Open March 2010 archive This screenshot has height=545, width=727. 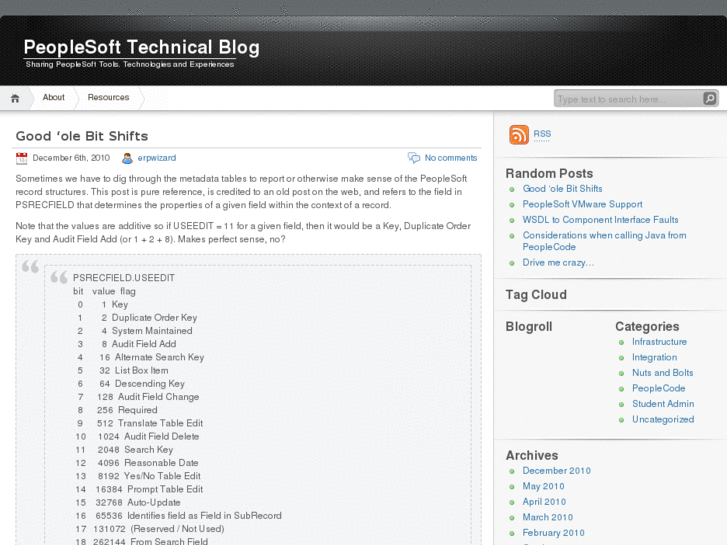pyautogui.click(x=548, y=517)
